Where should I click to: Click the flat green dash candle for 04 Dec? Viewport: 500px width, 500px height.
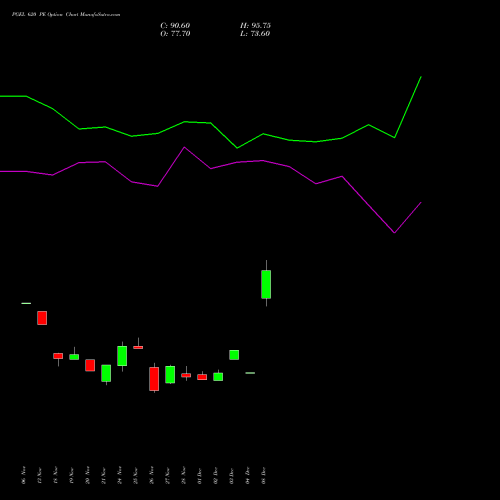[250, 373]
